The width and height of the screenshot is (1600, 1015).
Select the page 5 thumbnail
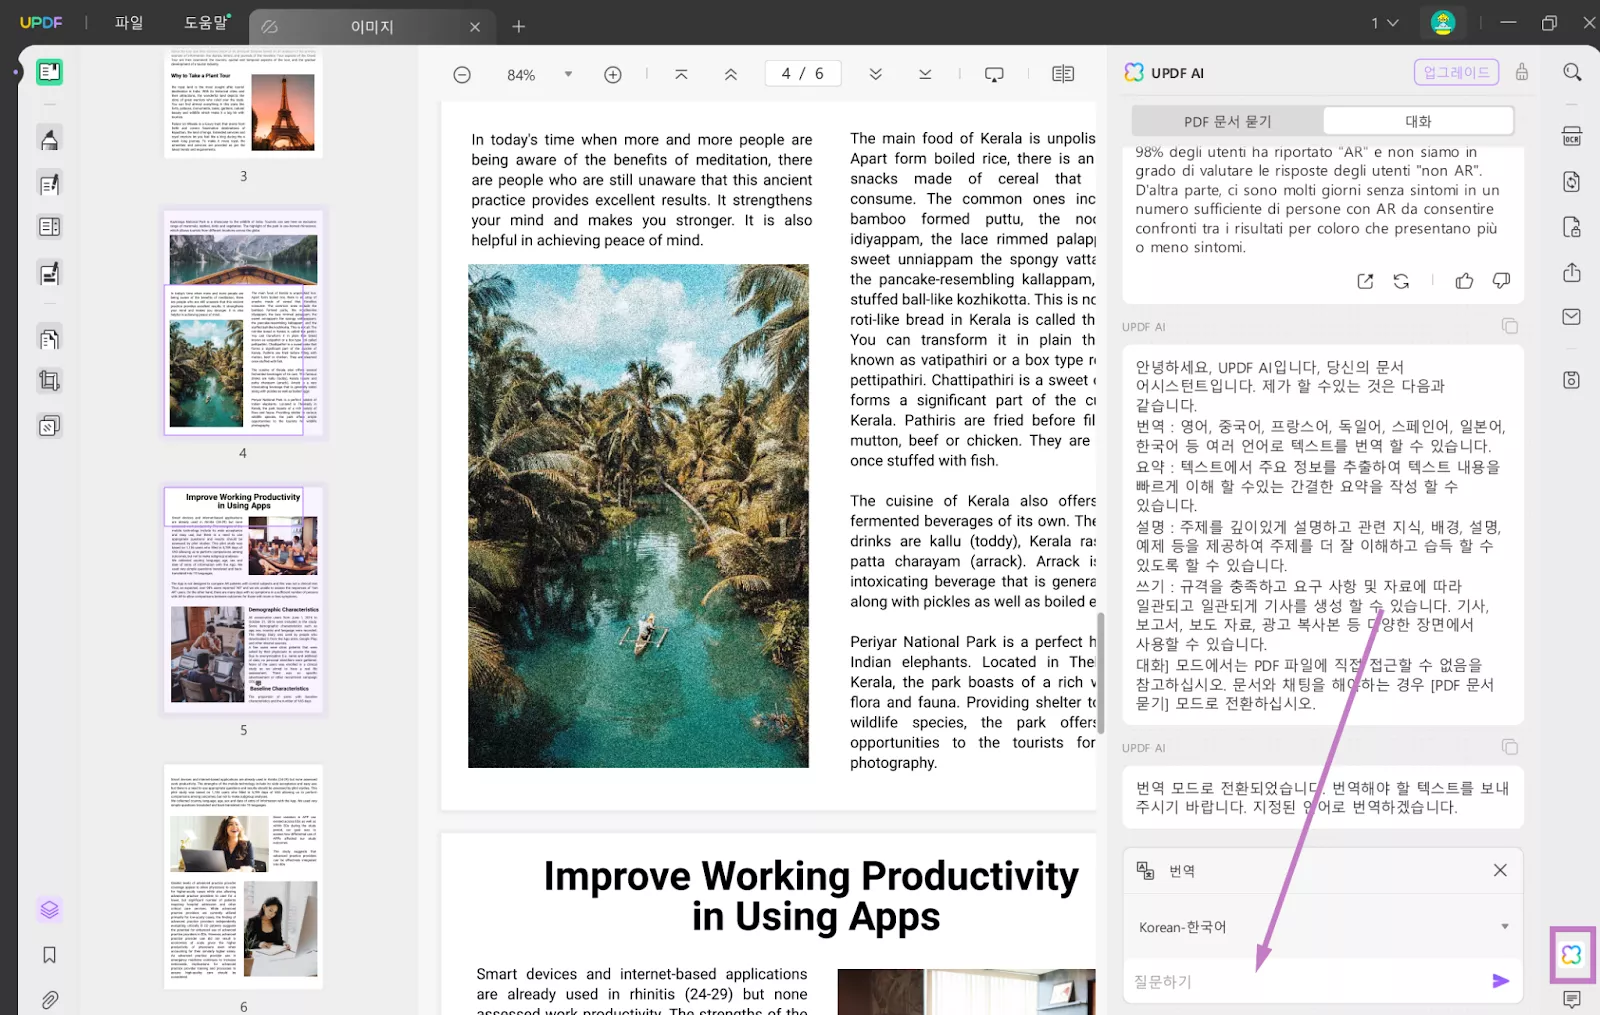pyautogui.click(x=243, y=598)
